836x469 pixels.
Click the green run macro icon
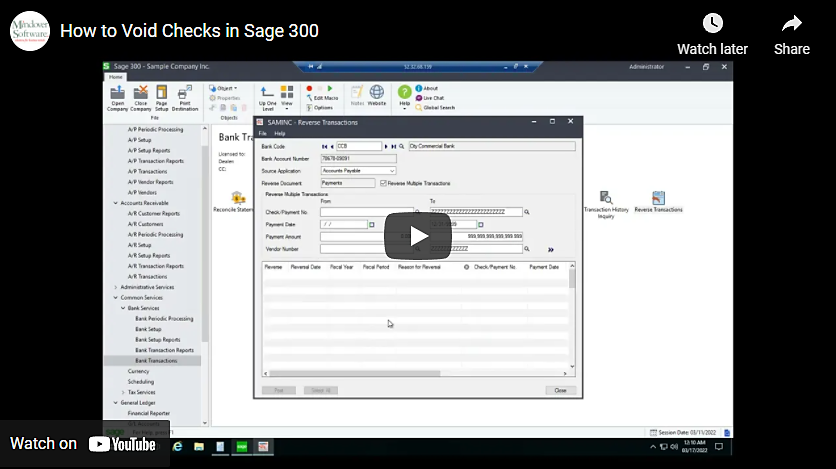click(x=330, y=88)
